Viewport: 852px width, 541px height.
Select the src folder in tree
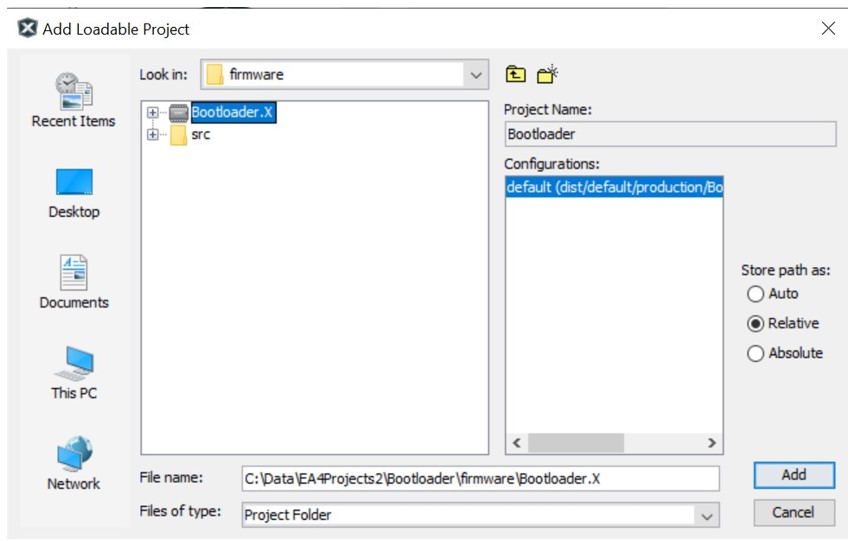point(200,135)
